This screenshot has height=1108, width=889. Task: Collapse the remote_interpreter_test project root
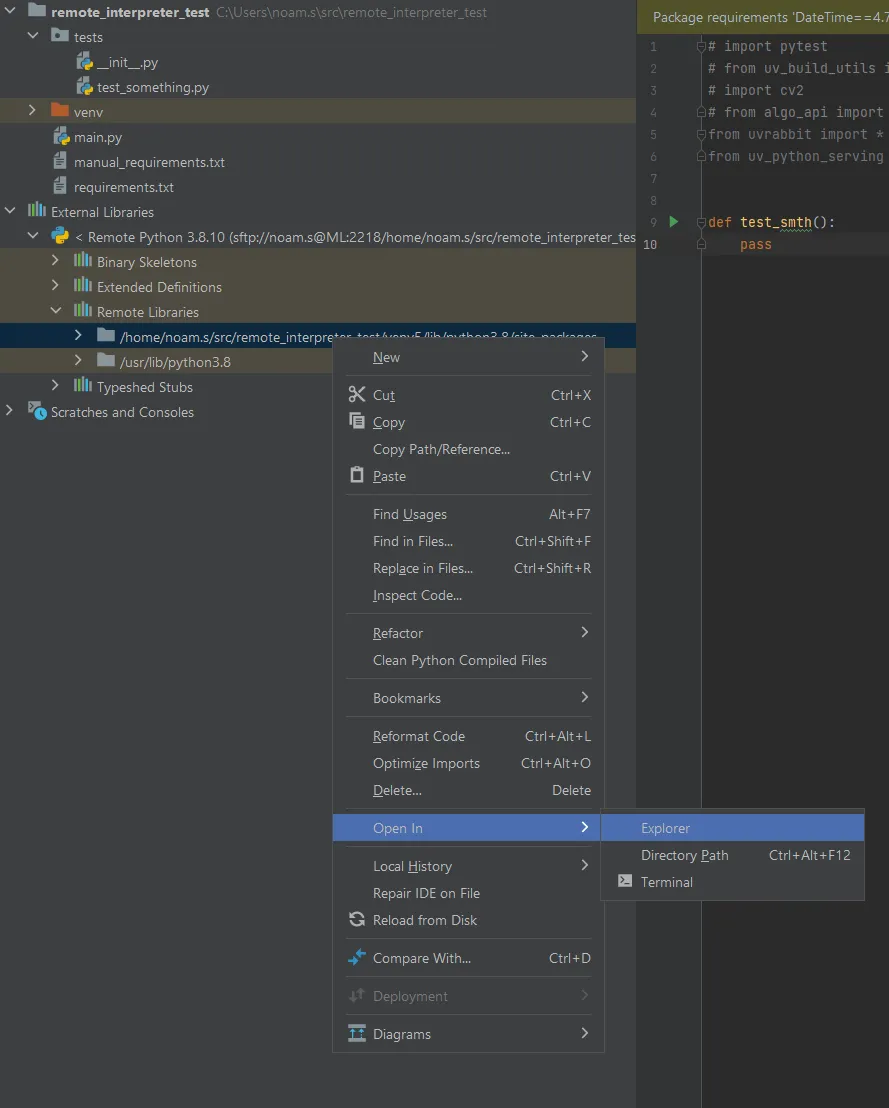coord(10,11)
